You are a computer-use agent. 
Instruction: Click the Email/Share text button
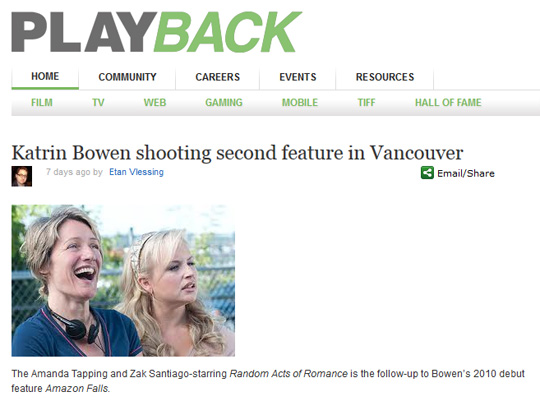[466, 173]
